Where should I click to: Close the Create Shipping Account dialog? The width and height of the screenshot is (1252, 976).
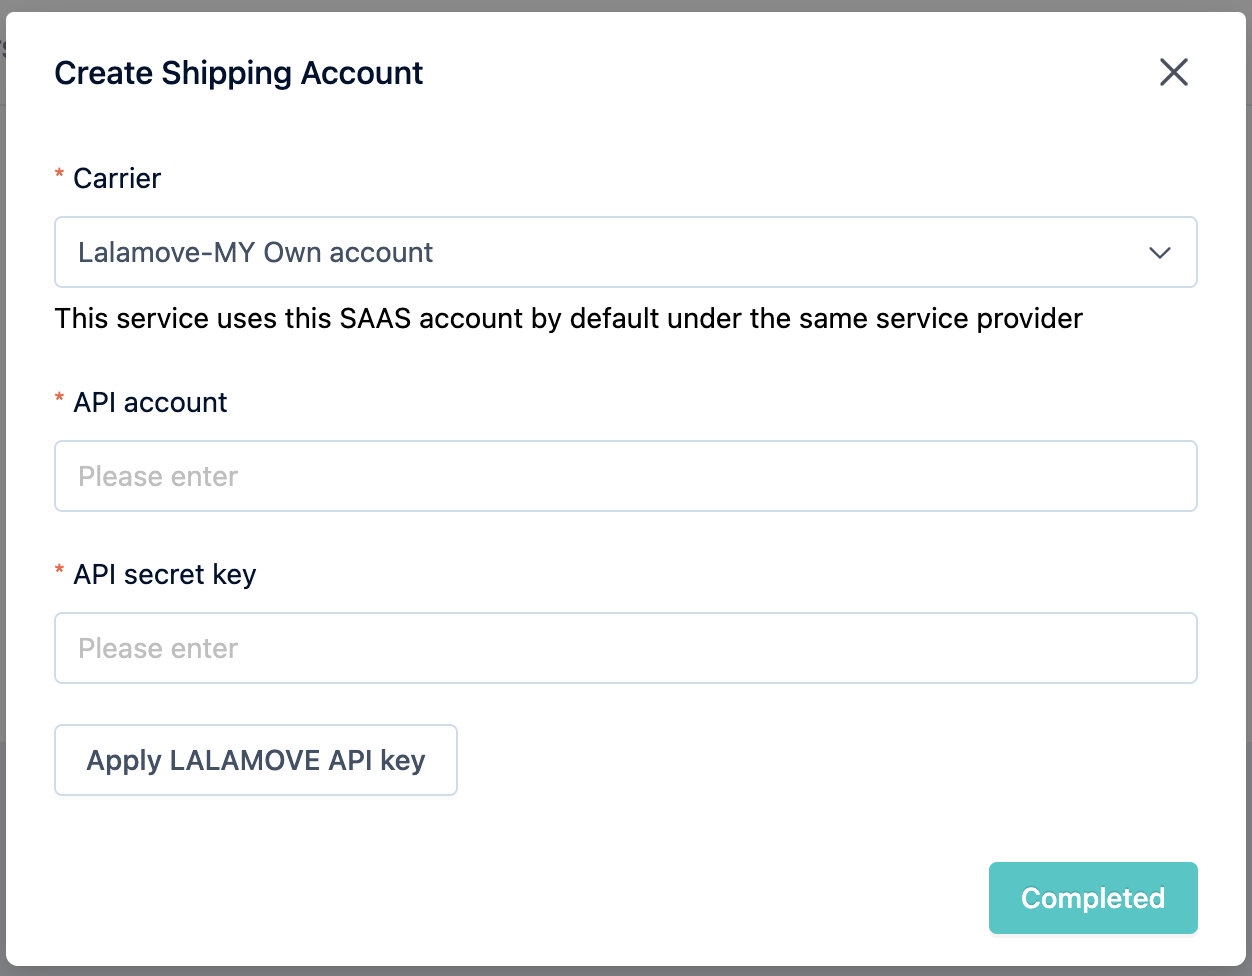click(1174, 72)
